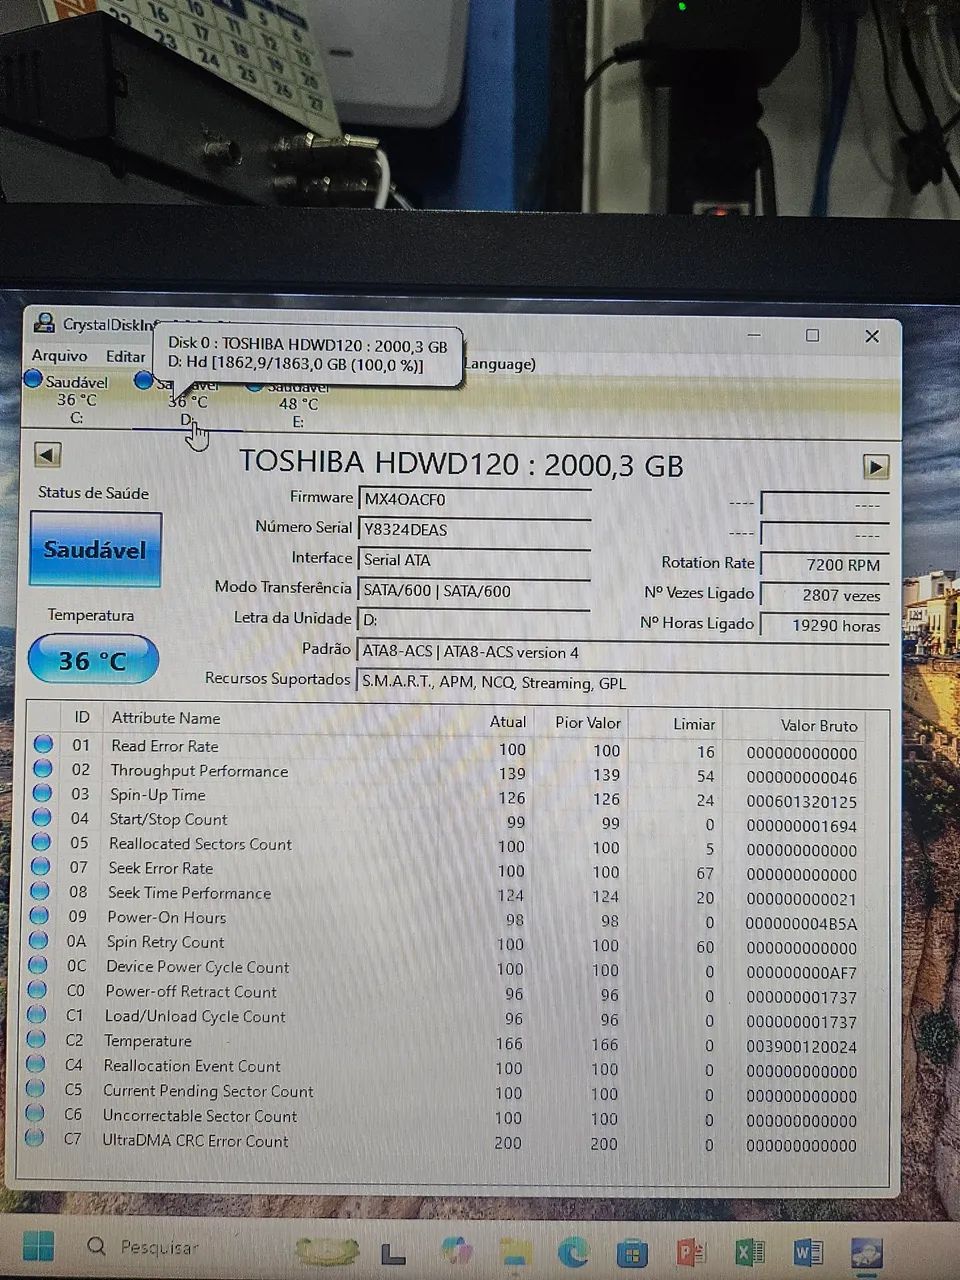Click the status icon beside UltraDMA CRC Error Count
Viewport: 960px width, 1280px height.
34,1138
